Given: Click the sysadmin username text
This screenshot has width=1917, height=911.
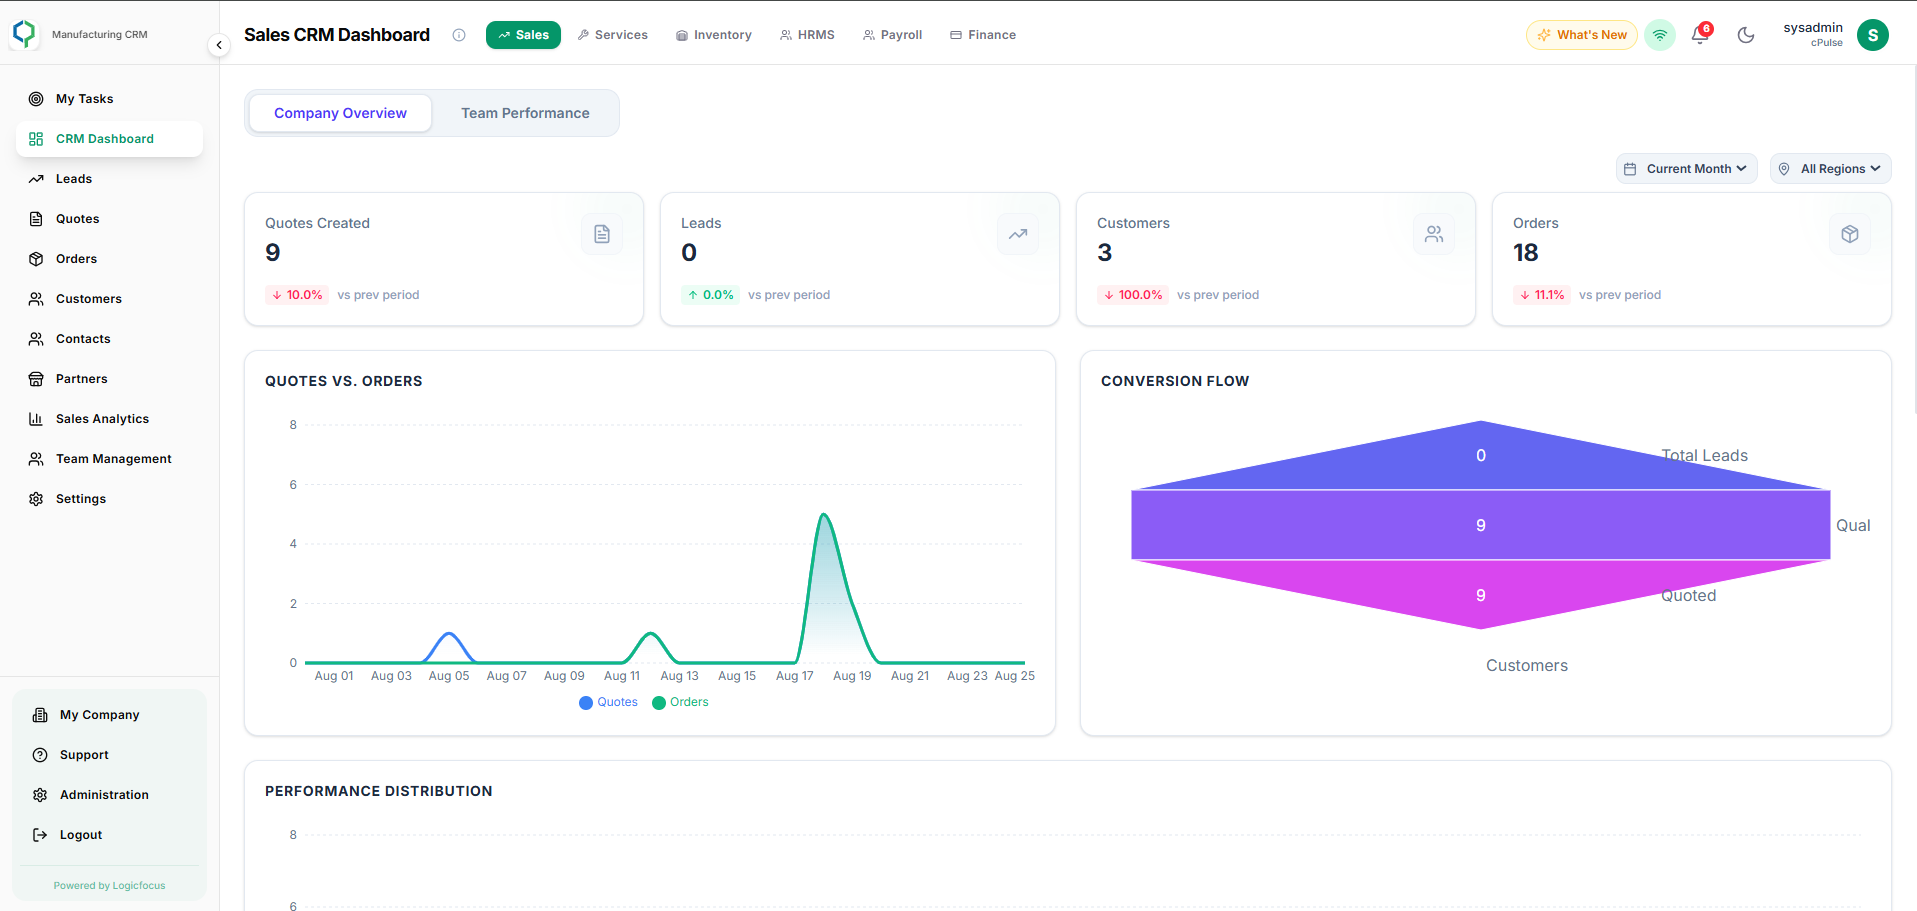Looking at the screenshot, I should click(x=1813, y=28).
